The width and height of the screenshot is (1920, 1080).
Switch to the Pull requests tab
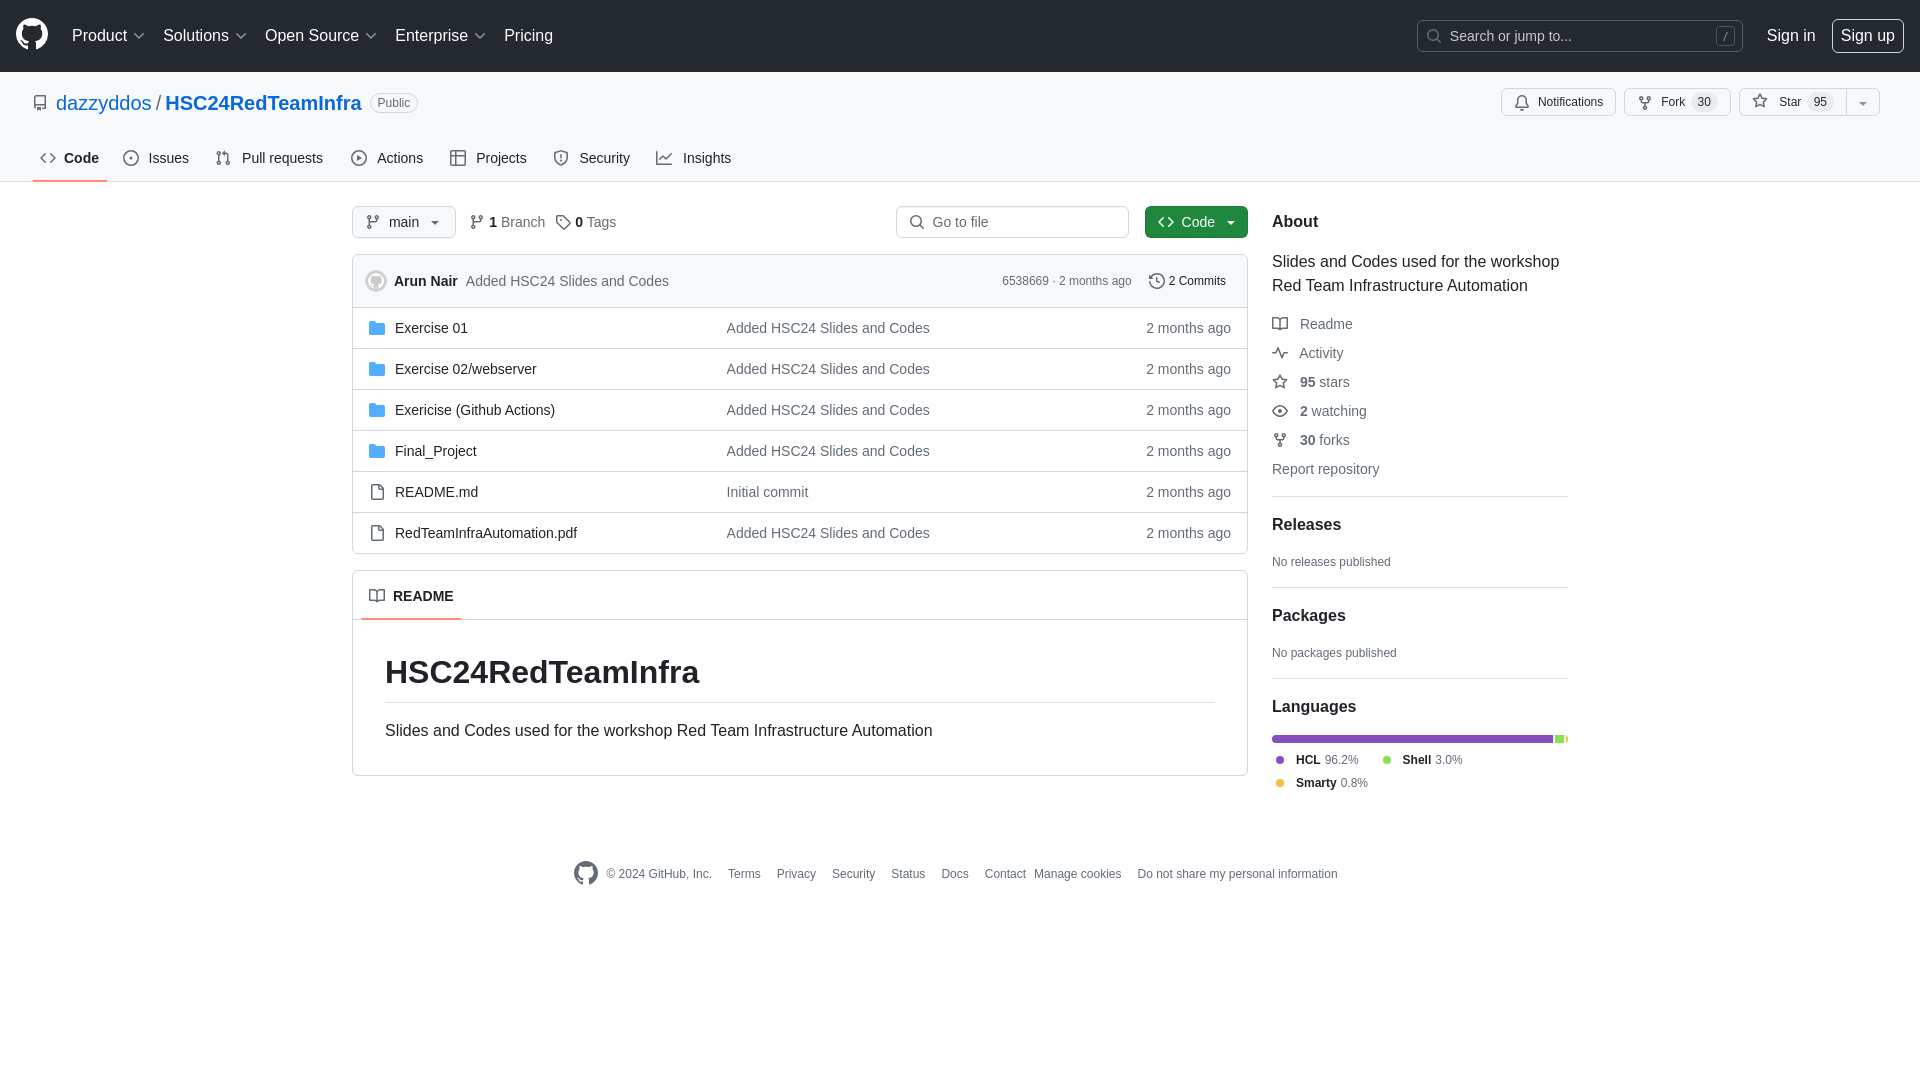pos(269,158)
